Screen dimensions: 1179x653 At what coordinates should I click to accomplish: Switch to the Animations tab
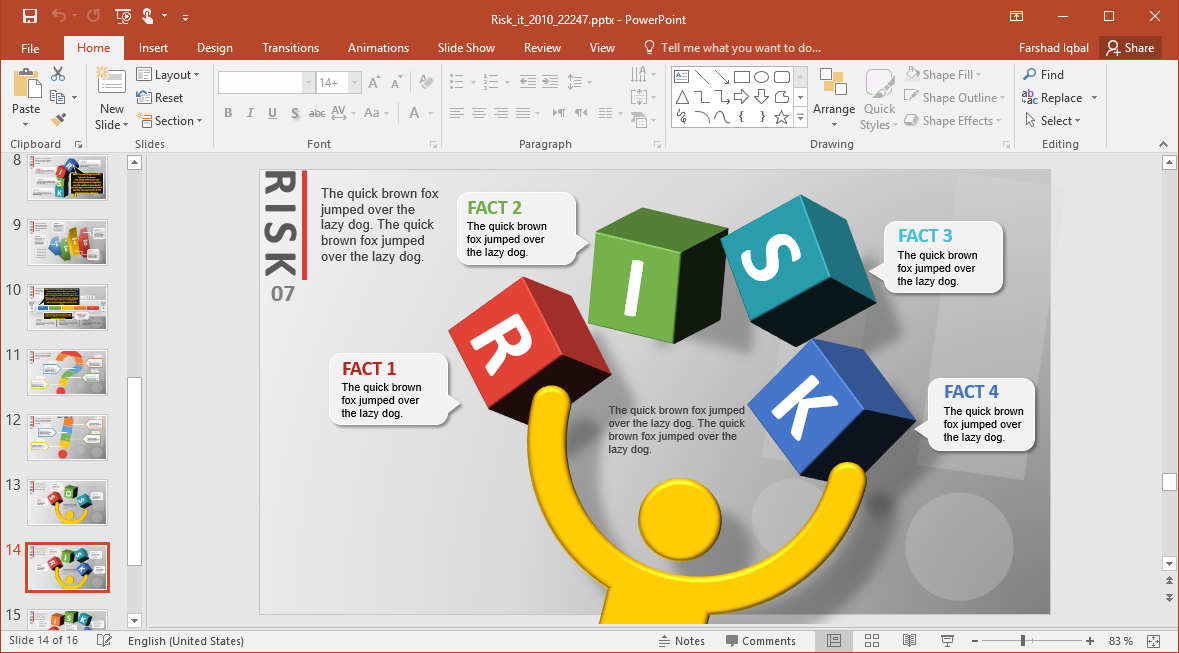(x=378, y=48)
